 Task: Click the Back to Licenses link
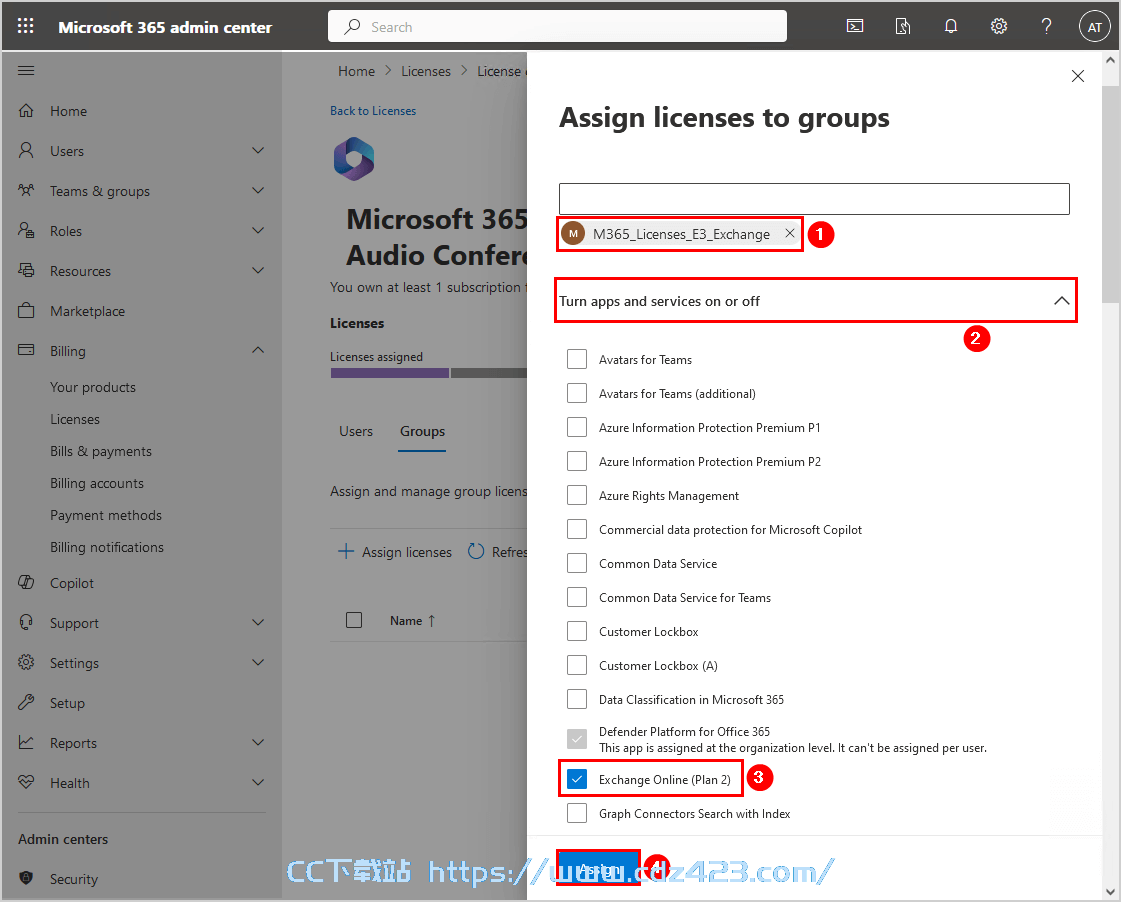[x=373, y=111]
